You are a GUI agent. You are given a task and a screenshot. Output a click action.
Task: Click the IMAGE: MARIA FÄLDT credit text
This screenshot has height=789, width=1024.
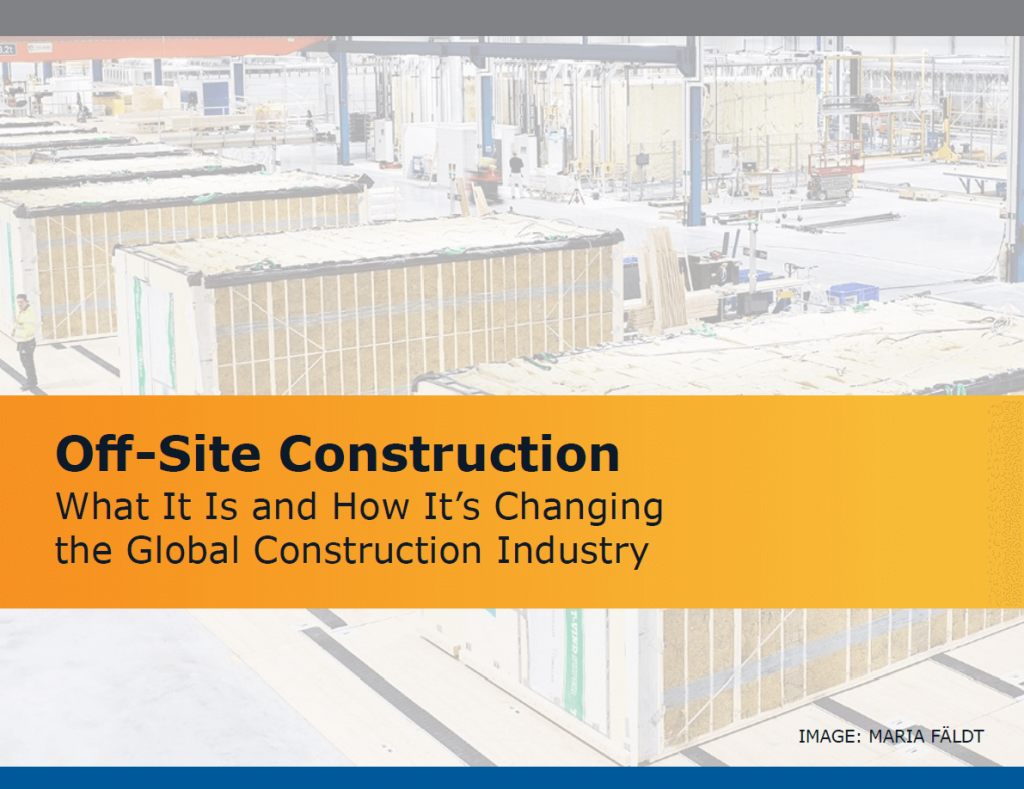pyautogui.click(x=891, y=733)
